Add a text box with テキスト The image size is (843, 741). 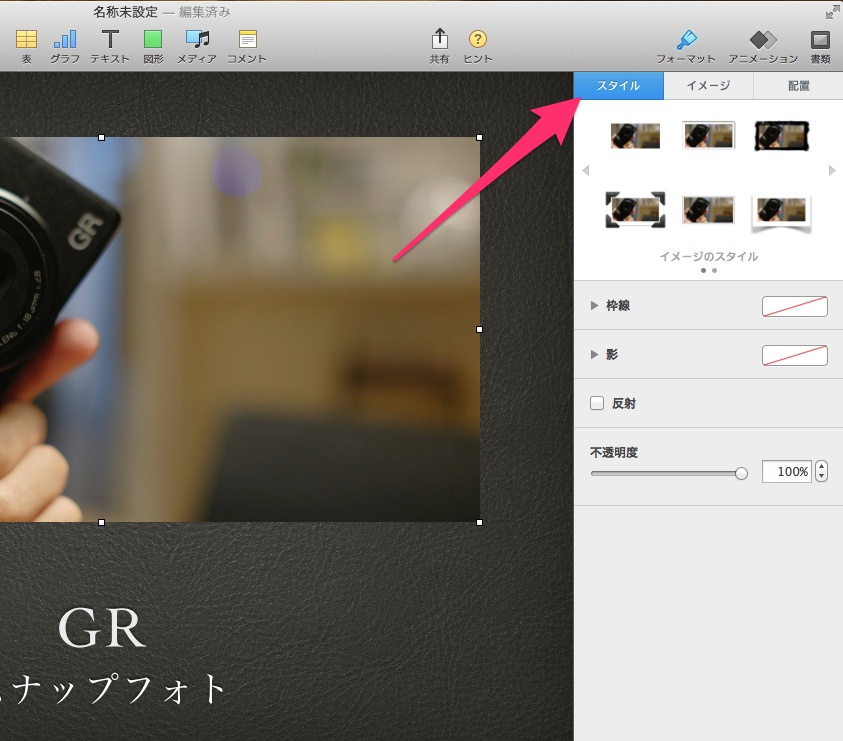click(x=110, y=46)
